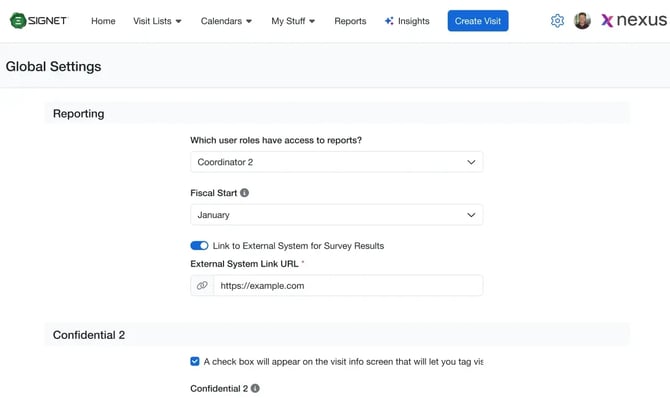Screen dimensions: 670x398
Task: Uncheck the Confidential 2 visit tag checkbox
Action: [x=195, y=361]
